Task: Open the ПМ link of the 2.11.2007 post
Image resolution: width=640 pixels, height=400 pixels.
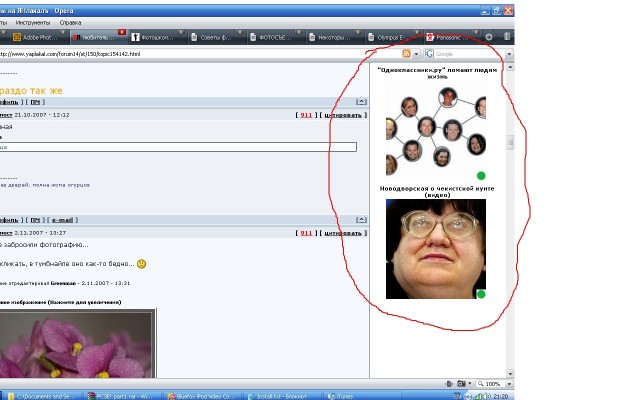Action: coord(35,220)
